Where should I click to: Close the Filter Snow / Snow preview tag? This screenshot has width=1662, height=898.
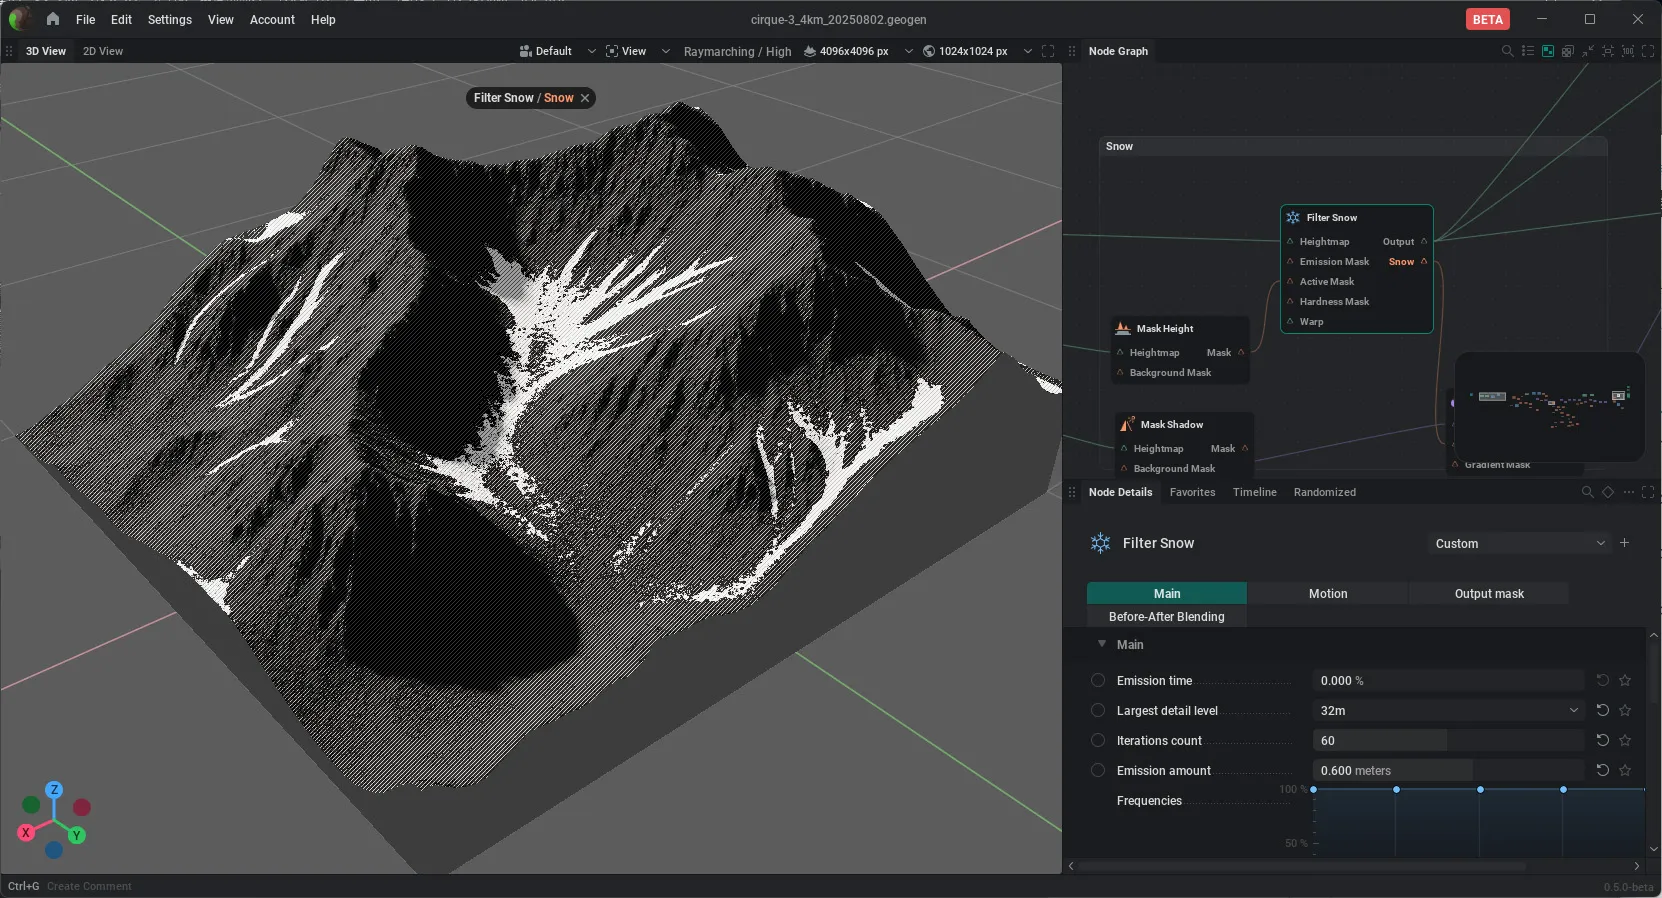pos(585,98)
